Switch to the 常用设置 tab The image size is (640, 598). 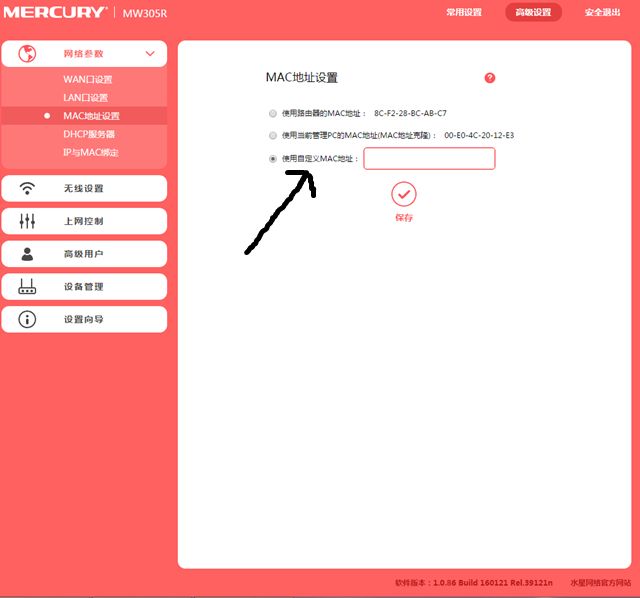(x=464, y=12)
